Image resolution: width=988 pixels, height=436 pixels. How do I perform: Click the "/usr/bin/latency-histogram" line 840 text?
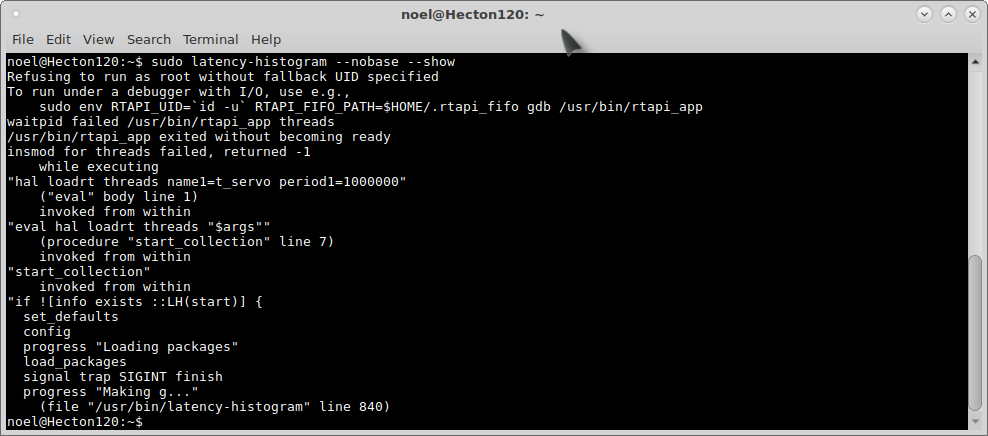214,407
